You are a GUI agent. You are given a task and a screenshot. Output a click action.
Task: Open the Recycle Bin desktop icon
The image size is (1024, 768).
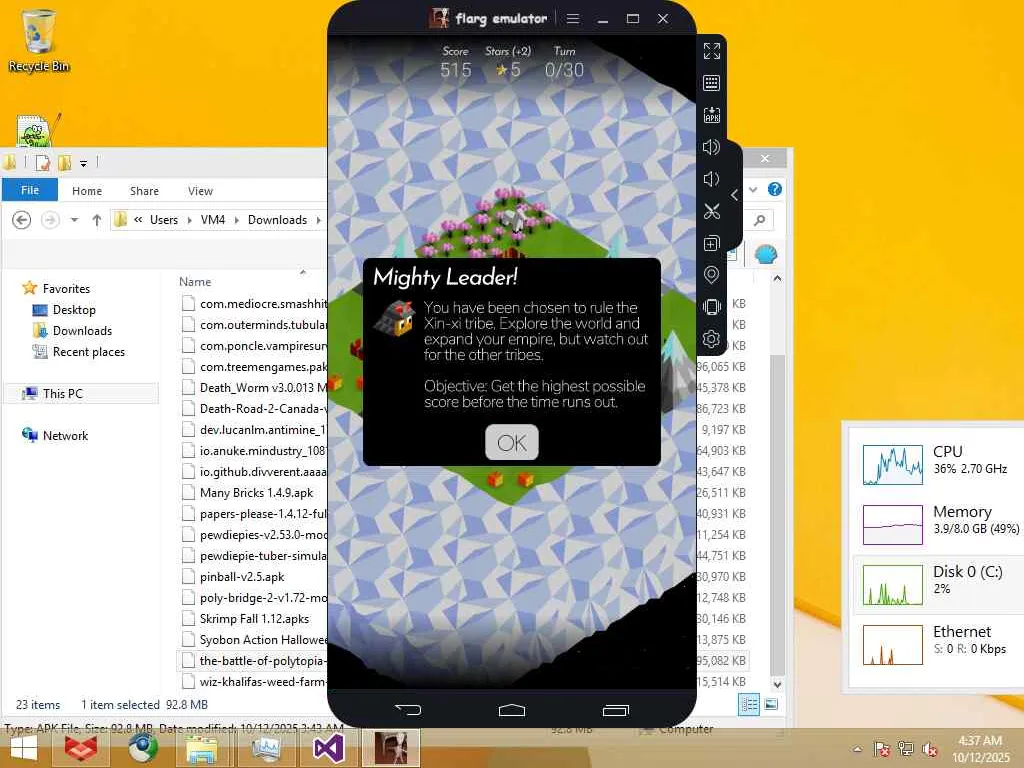(x=39, y=40)
